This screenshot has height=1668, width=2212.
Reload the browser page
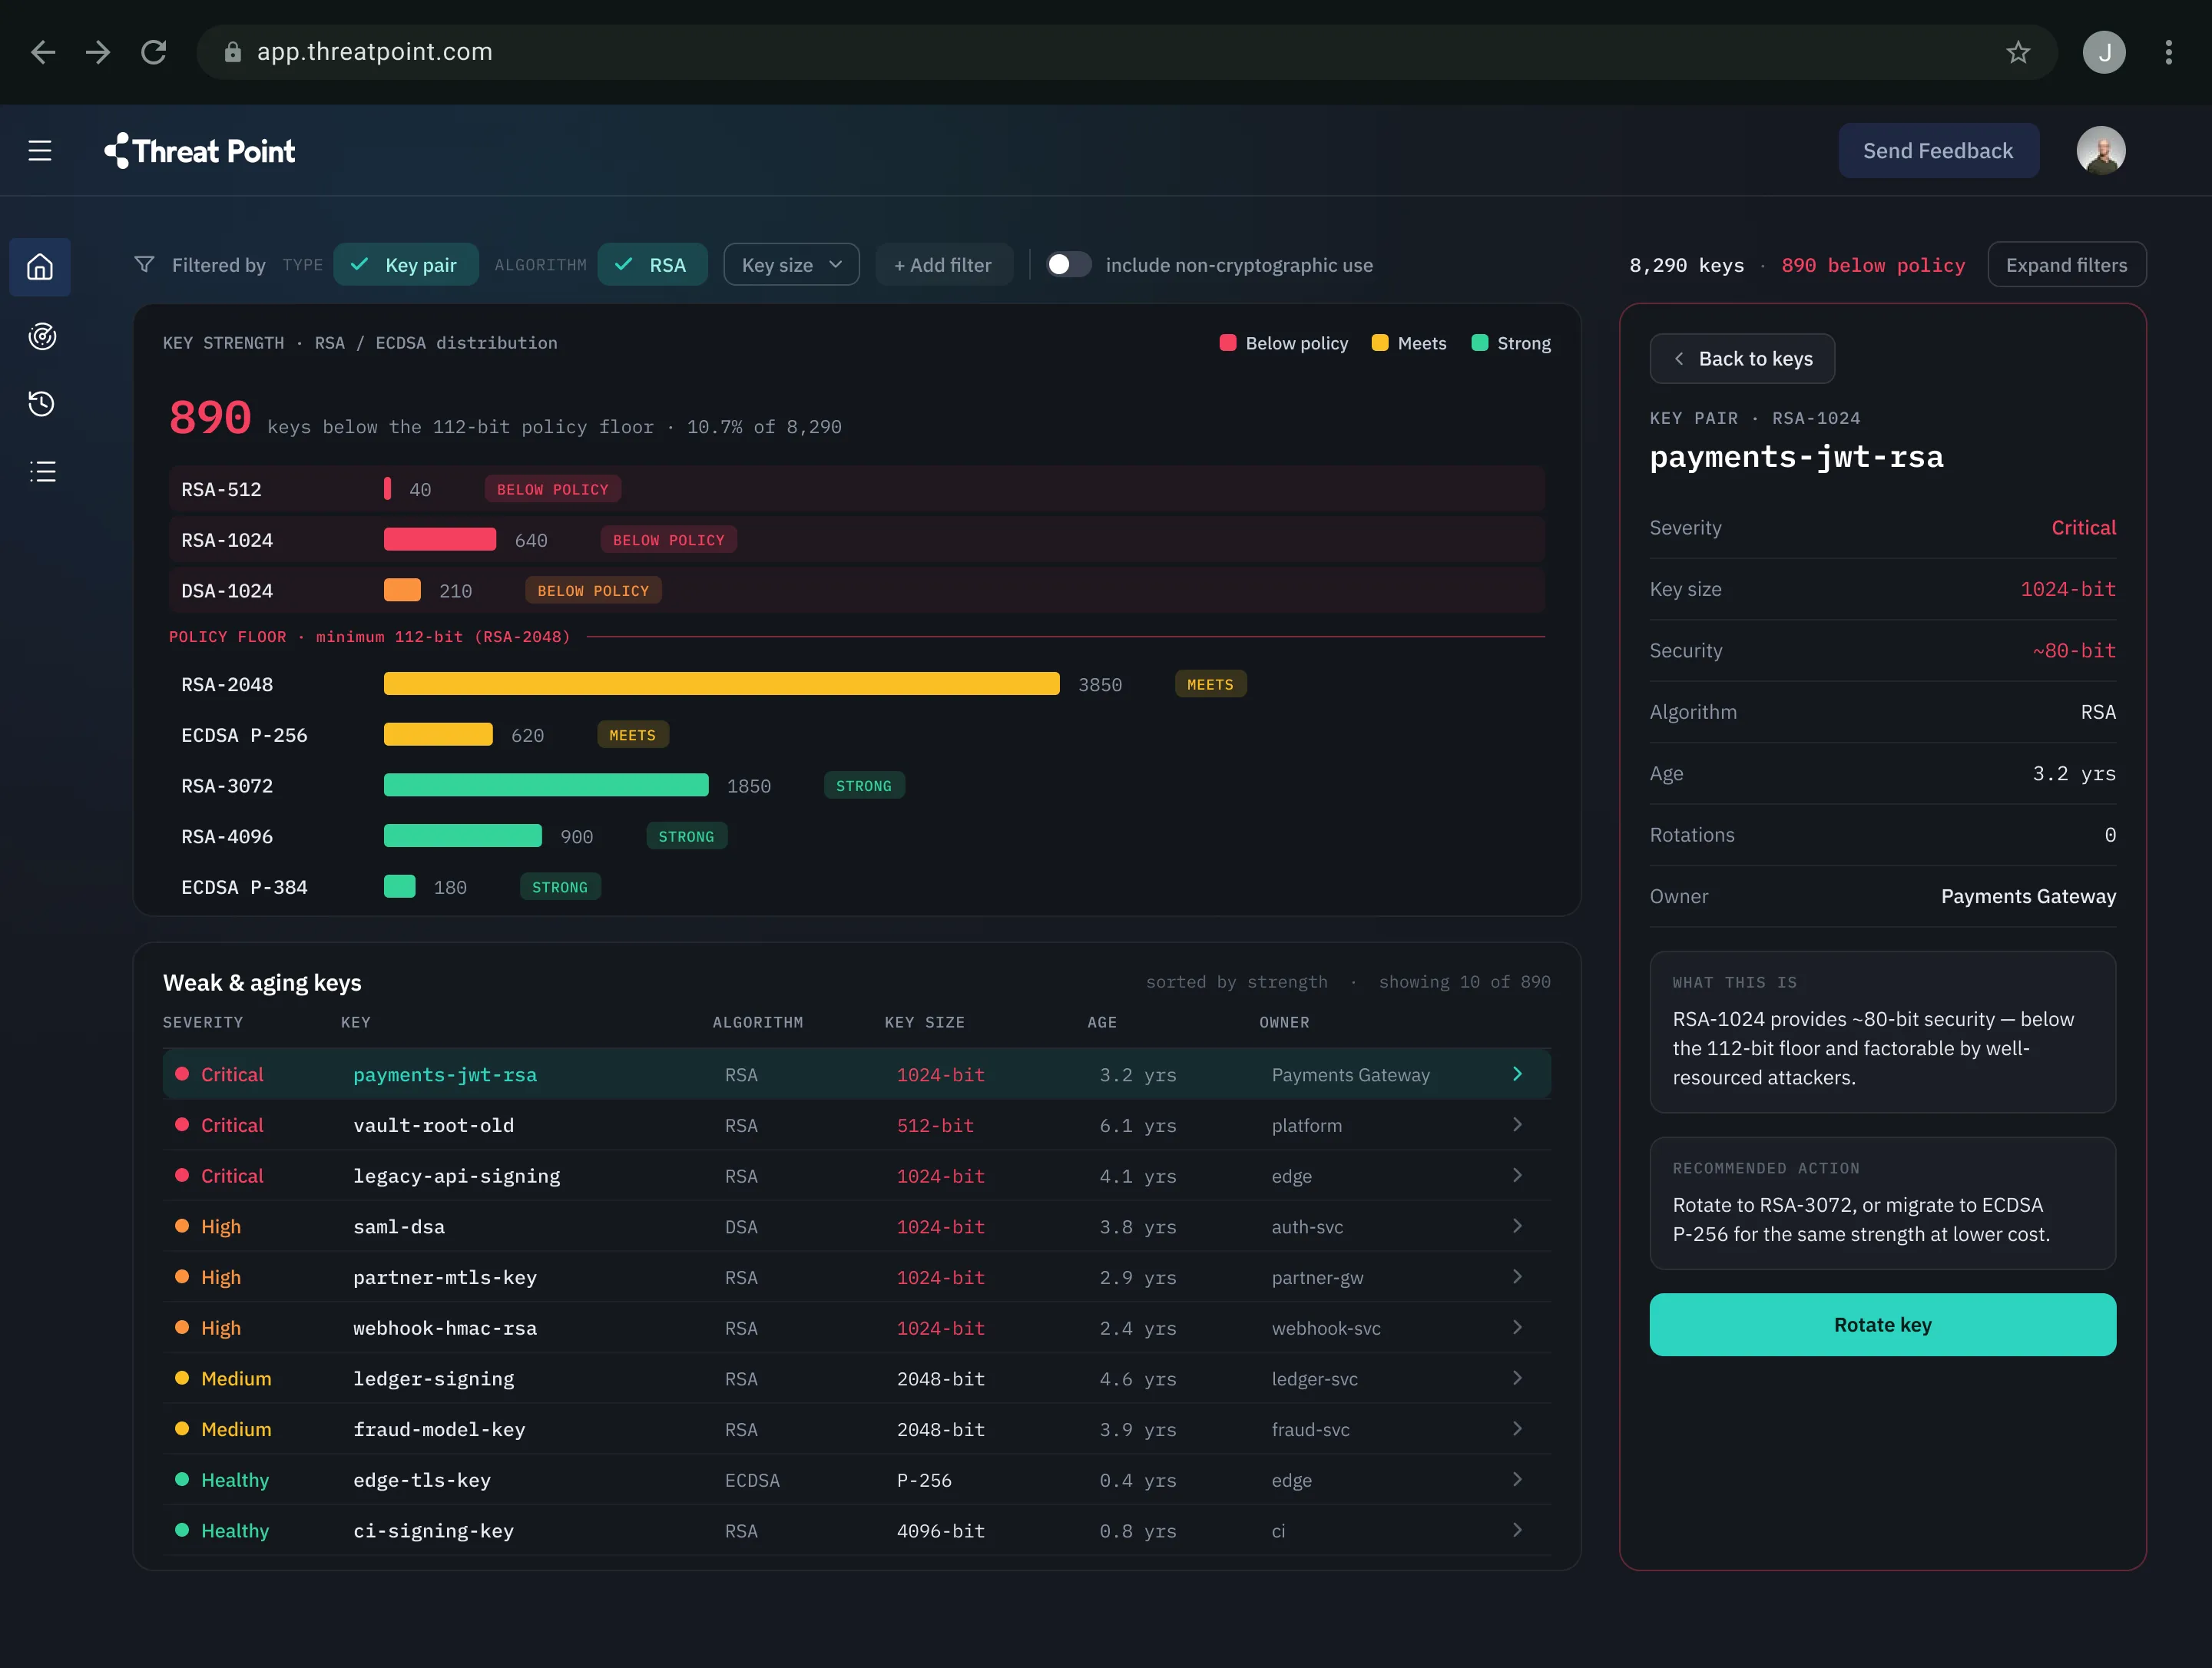tap(153, 52)
